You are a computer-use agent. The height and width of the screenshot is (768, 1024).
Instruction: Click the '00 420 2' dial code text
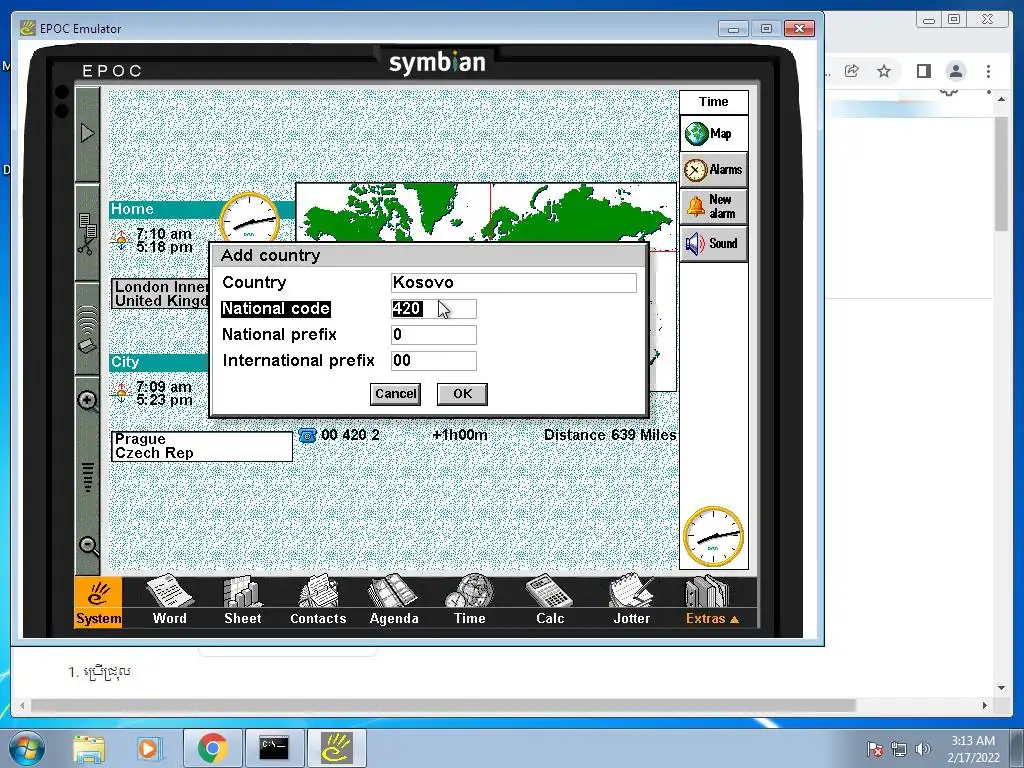pyautogui.click(x=350, y=435)
